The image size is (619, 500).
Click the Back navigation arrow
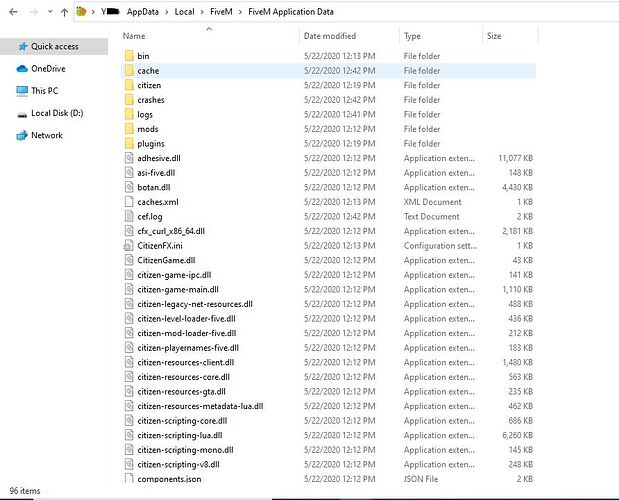click(x=13, y=12)
